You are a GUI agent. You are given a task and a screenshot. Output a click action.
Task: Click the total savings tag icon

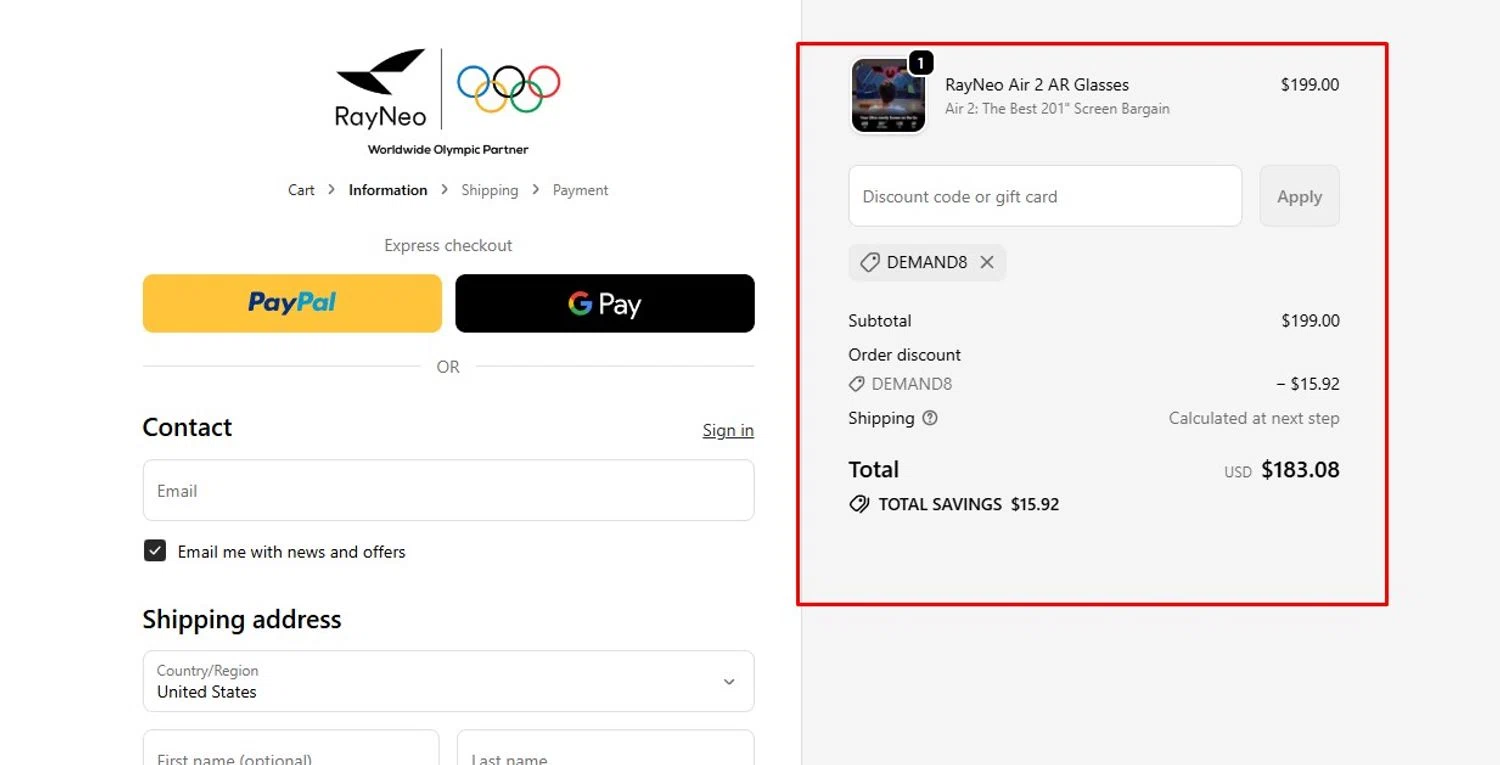coord(859,504)
